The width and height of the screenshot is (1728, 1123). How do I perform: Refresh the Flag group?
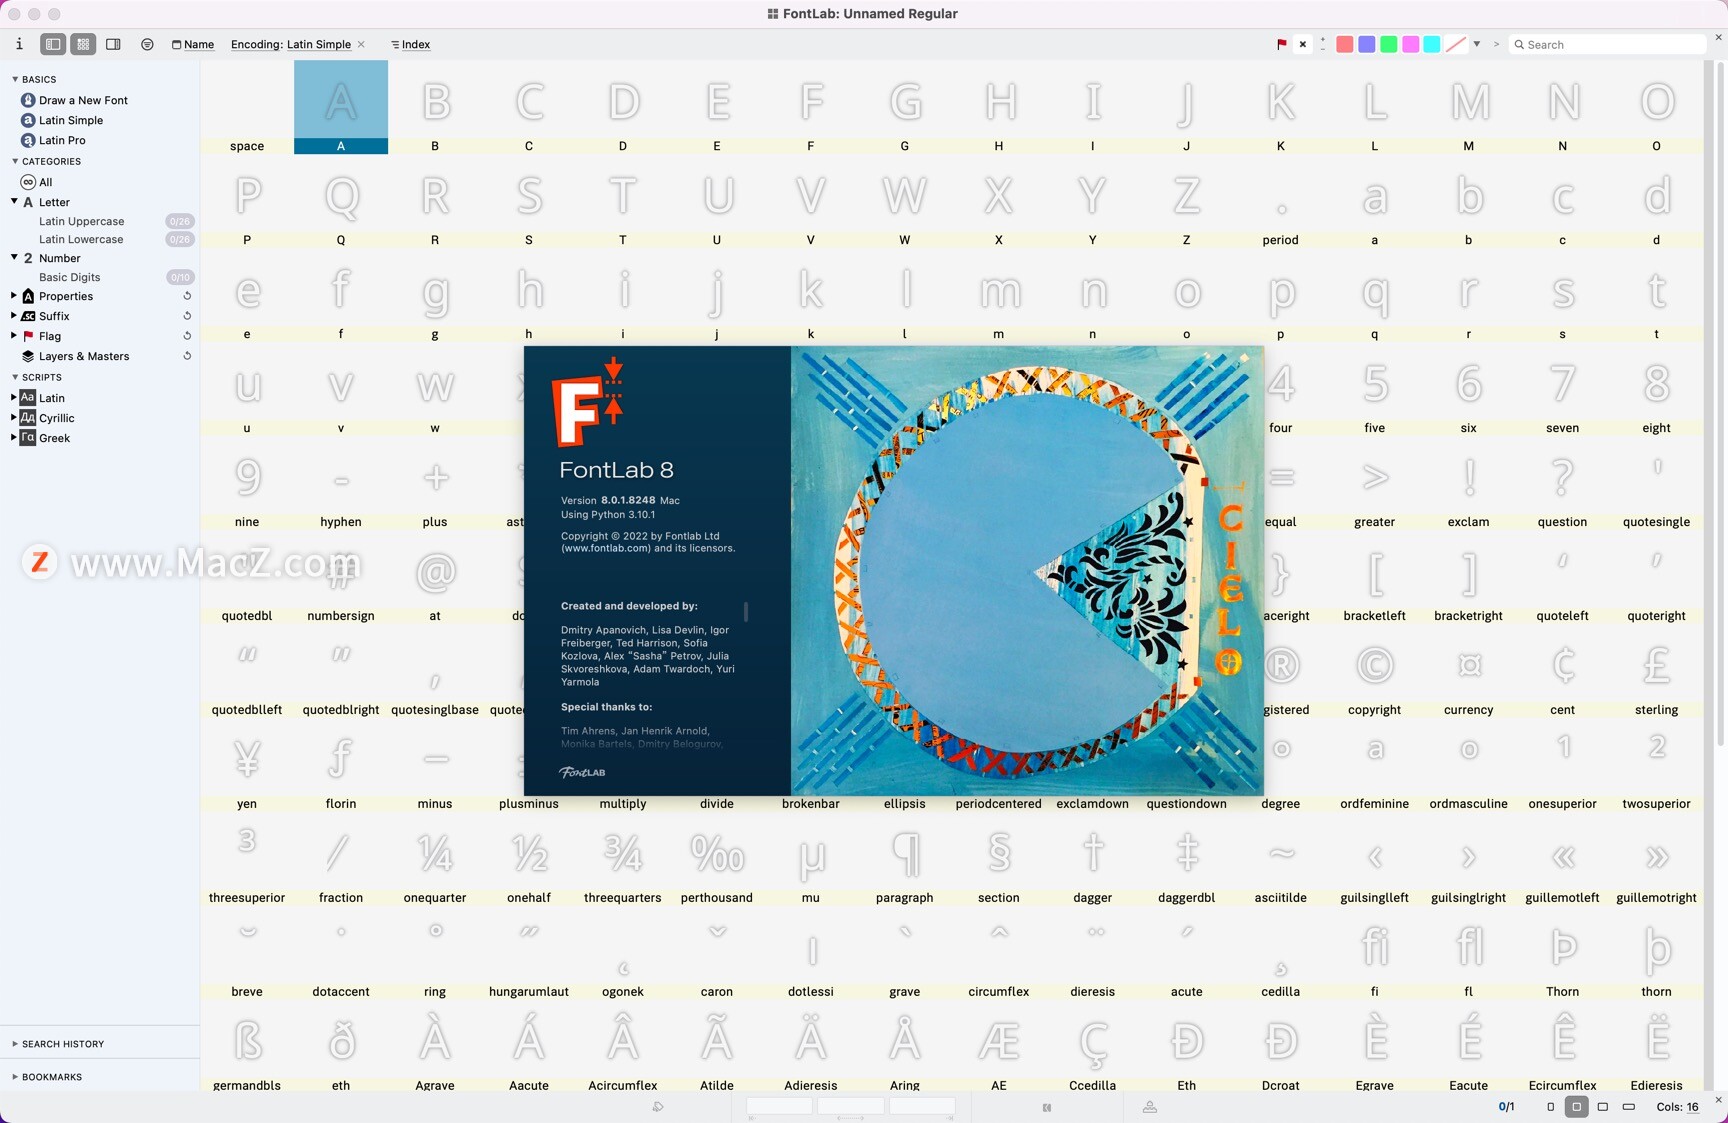pos(187,336)
